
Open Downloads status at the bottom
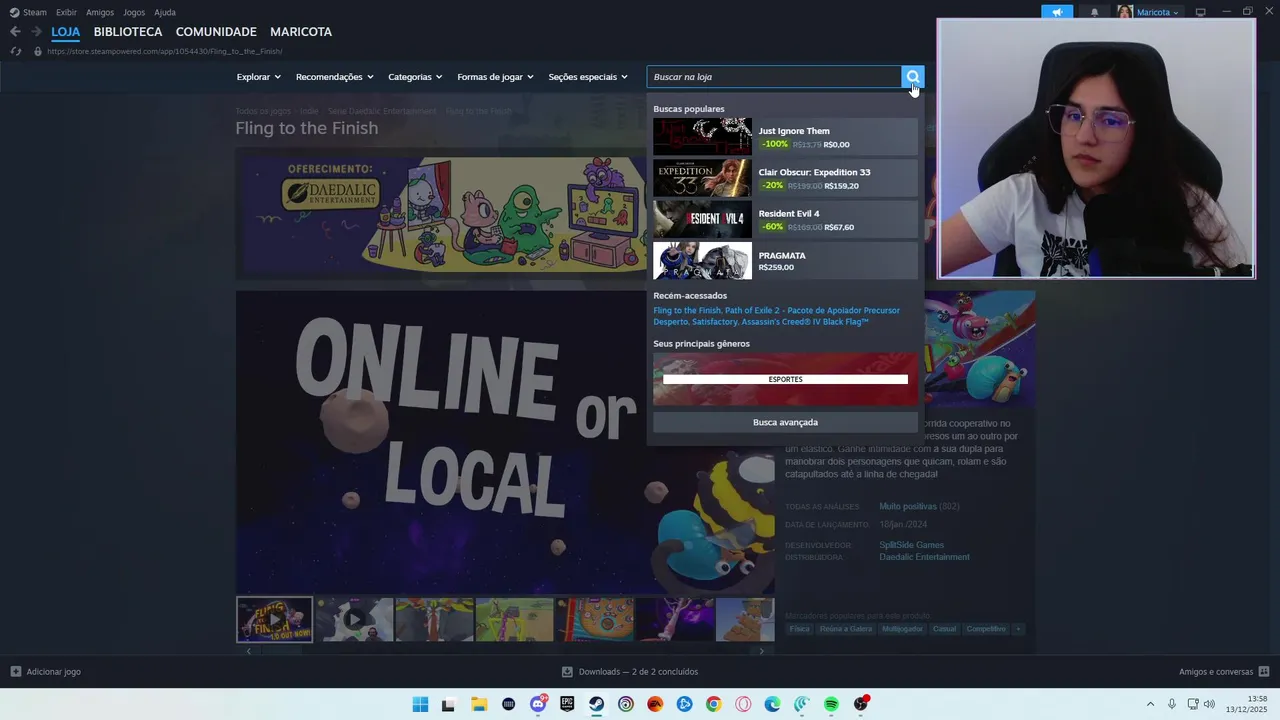[x=630, y=672]
